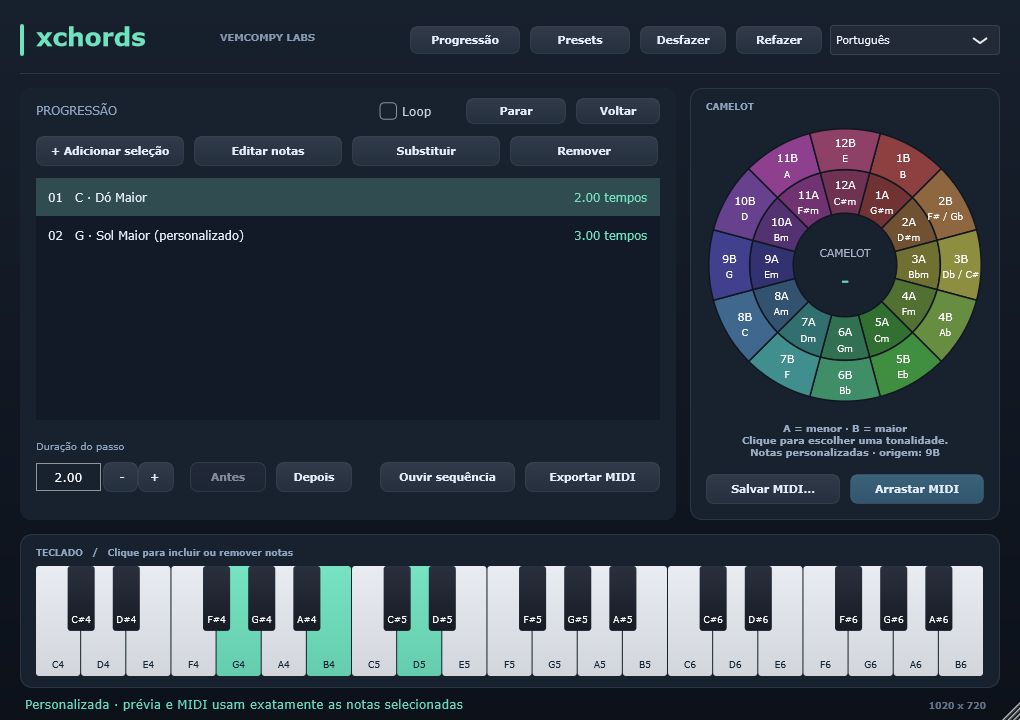Screen dimensions: 1020x720
Task: Select Camelot key 9A Em
Action: [x=772, y=265]
